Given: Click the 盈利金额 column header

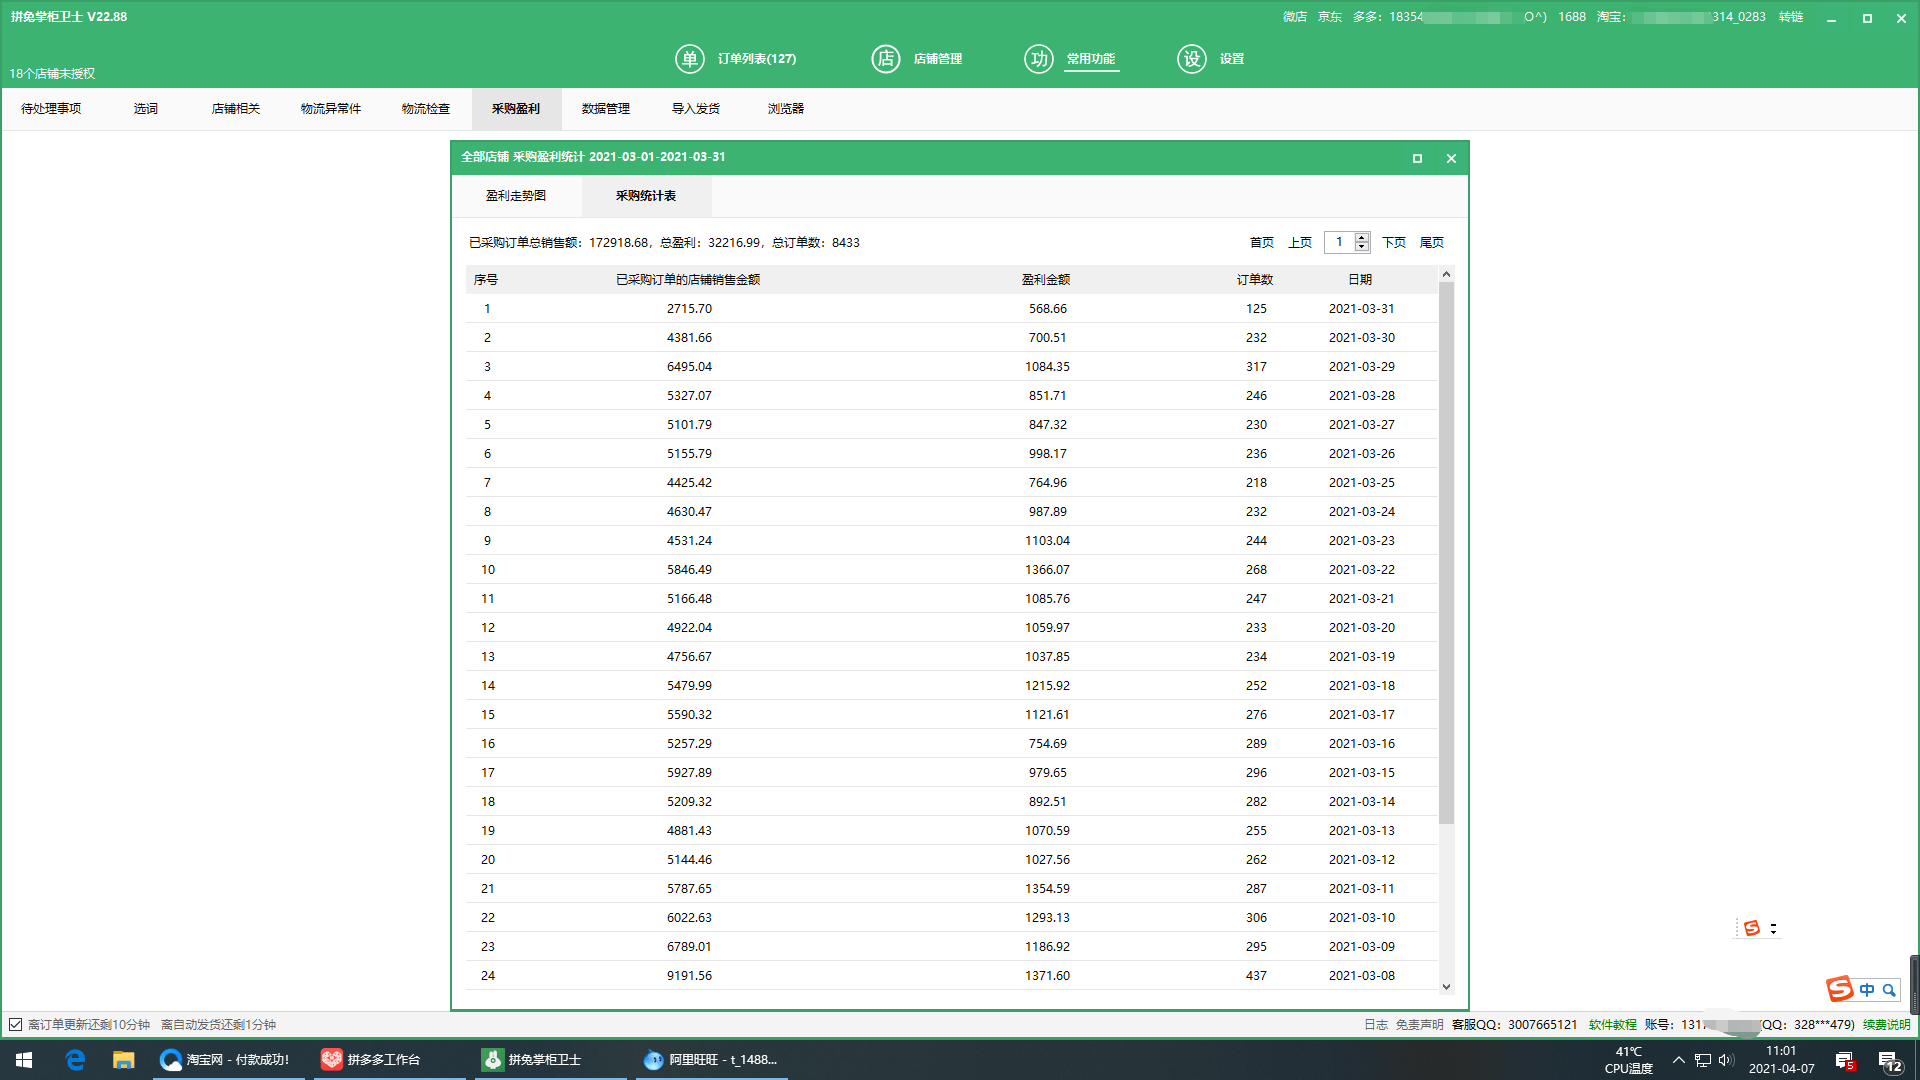Looking at the screenshot, I should (x=1046, y=280).
